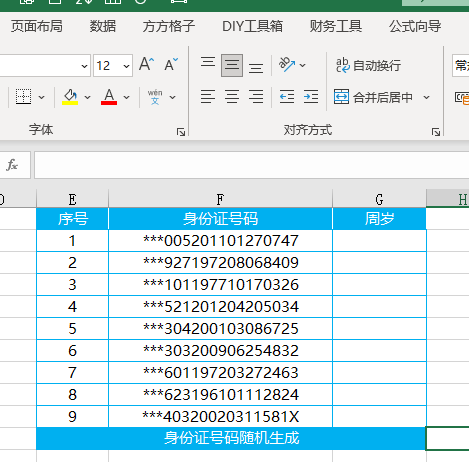The width and height of the screenshot is (469, 462).
Task: Increase the indent level
Action: coord(311,97)
